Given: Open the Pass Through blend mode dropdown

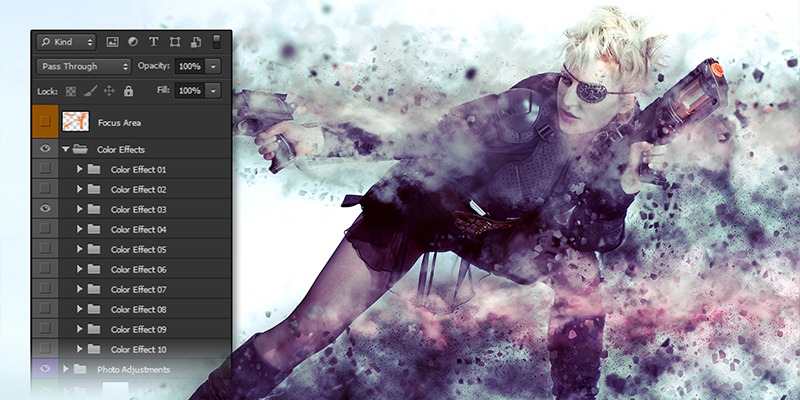Looking at the screenshot, I should click(x=83, y=66).
